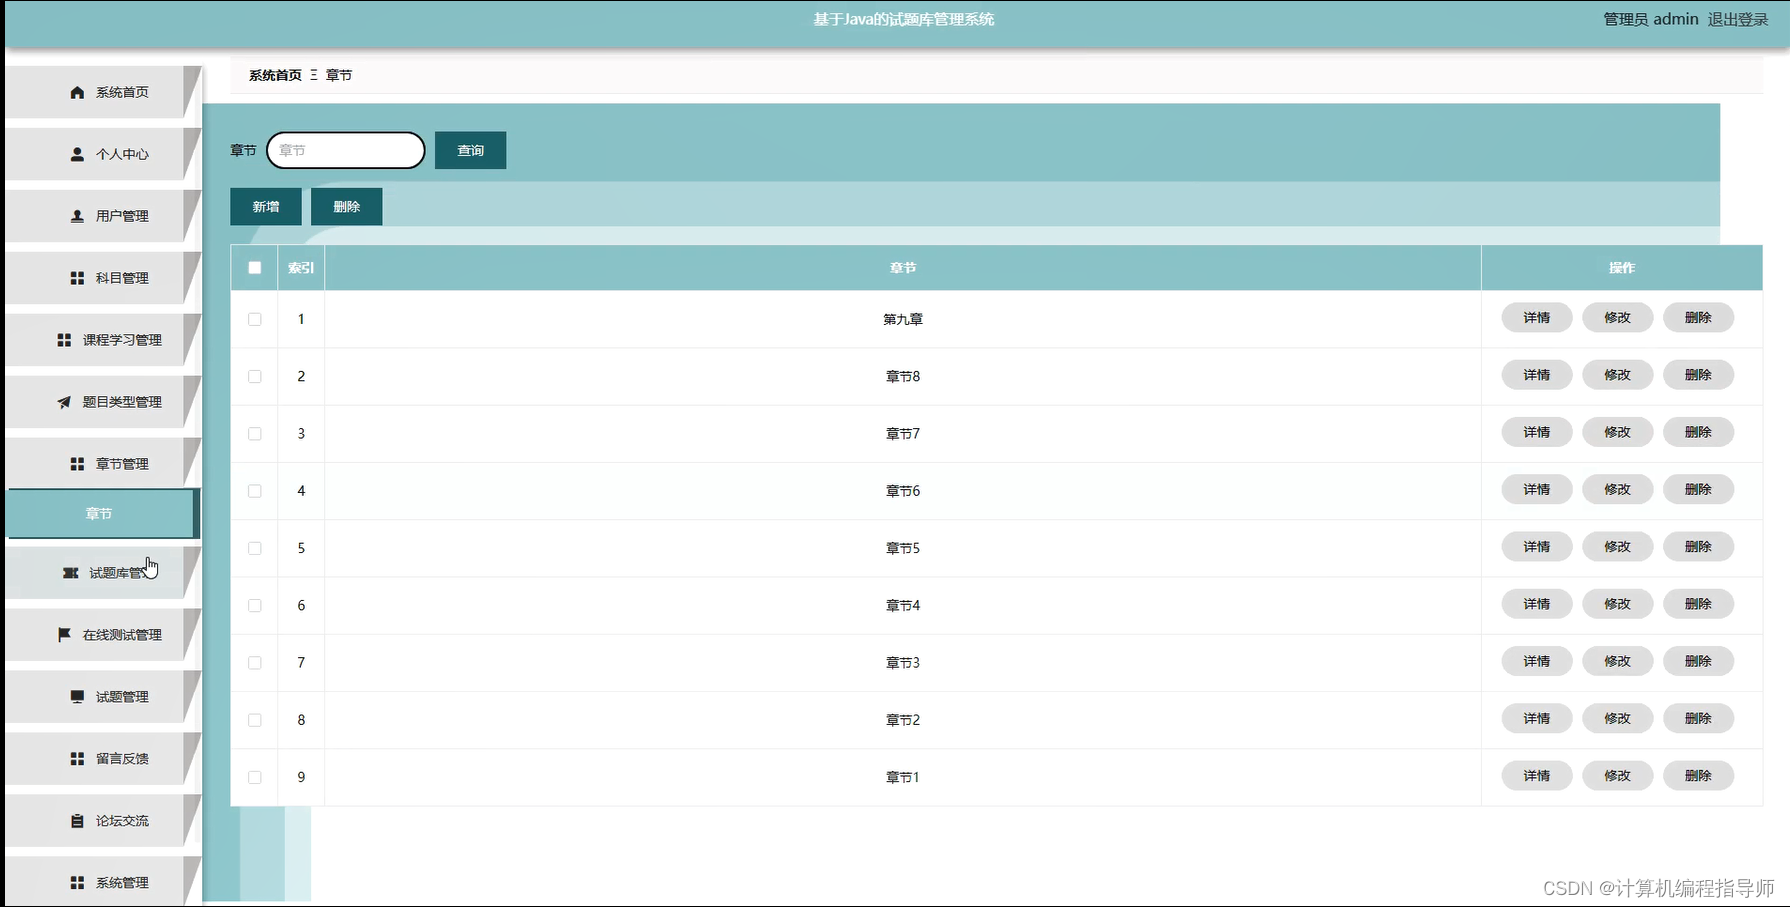The image size is (1790, 907).
Task: Click 删除 for row 章节6
Action: click(1698, 489)
